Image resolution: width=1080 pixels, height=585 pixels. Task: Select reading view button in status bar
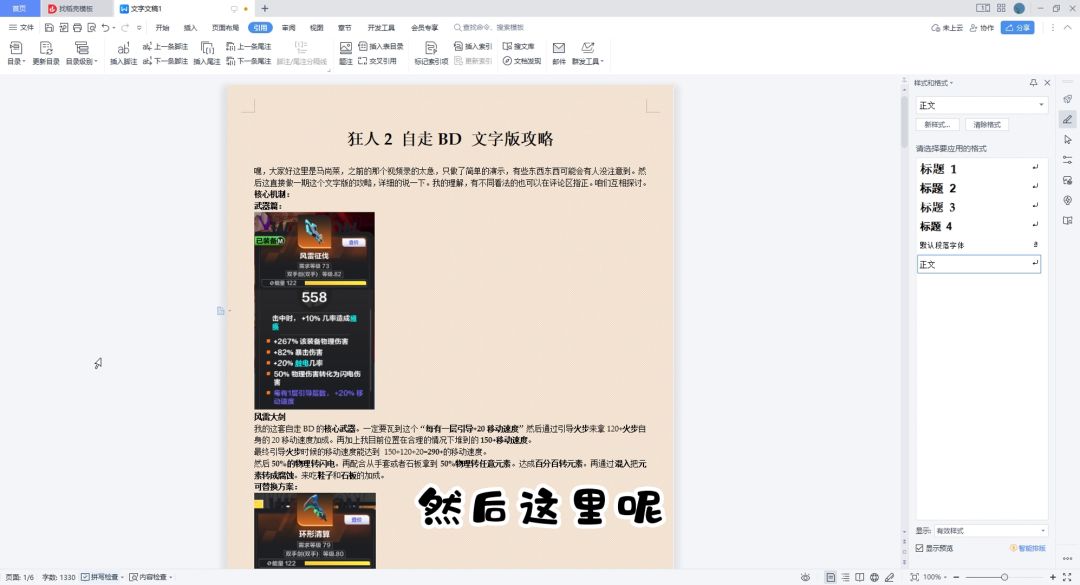860,577
